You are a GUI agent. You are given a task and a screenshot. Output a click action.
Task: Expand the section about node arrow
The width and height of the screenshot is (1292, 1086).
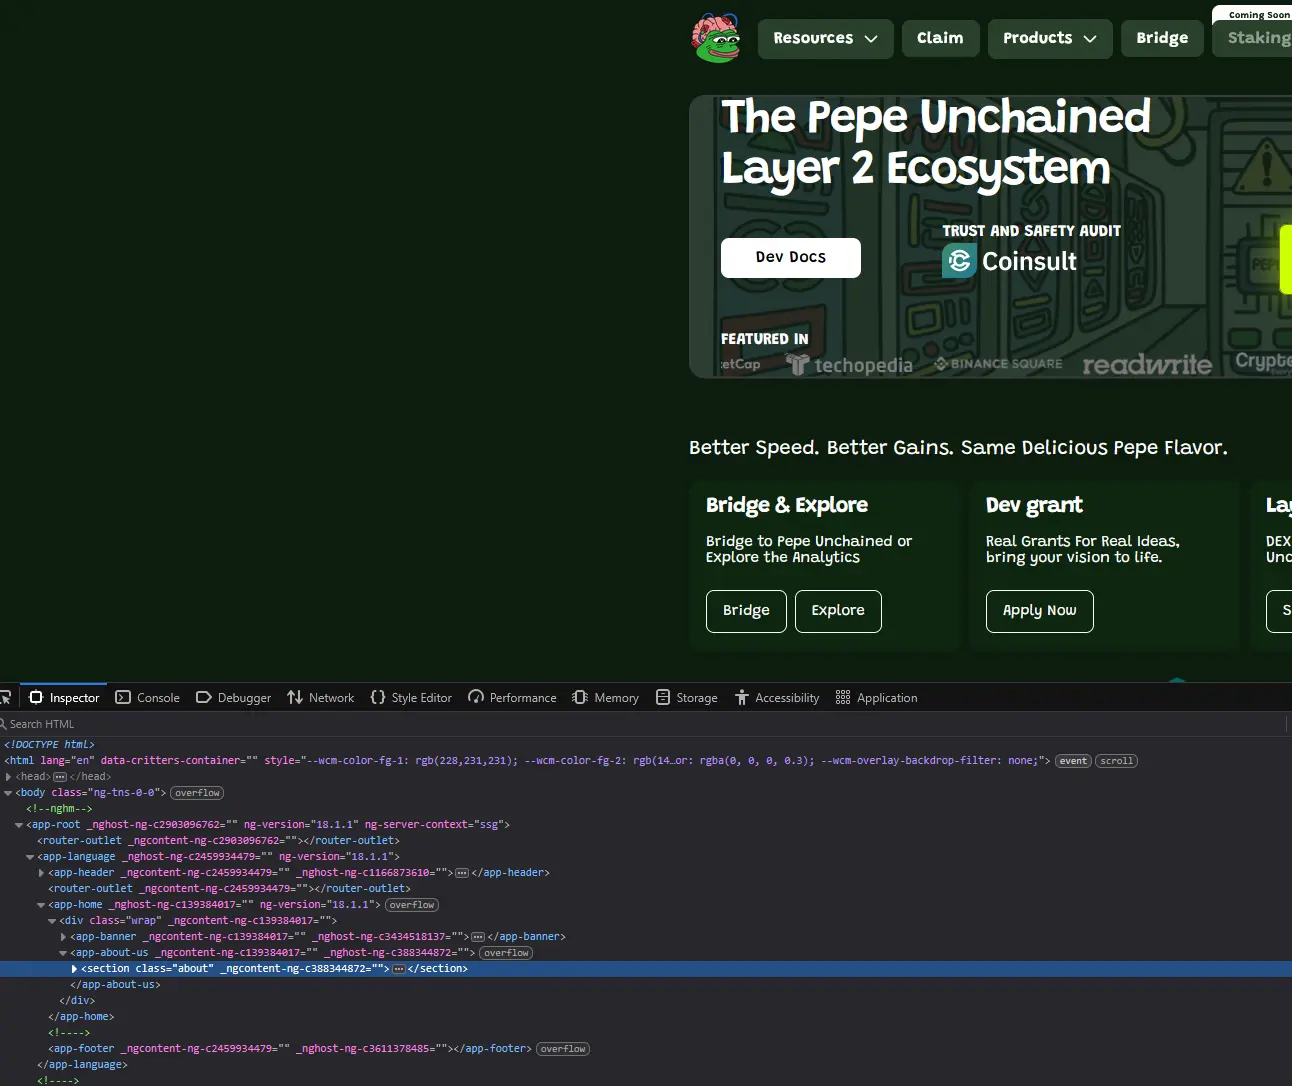pos(74,969)
